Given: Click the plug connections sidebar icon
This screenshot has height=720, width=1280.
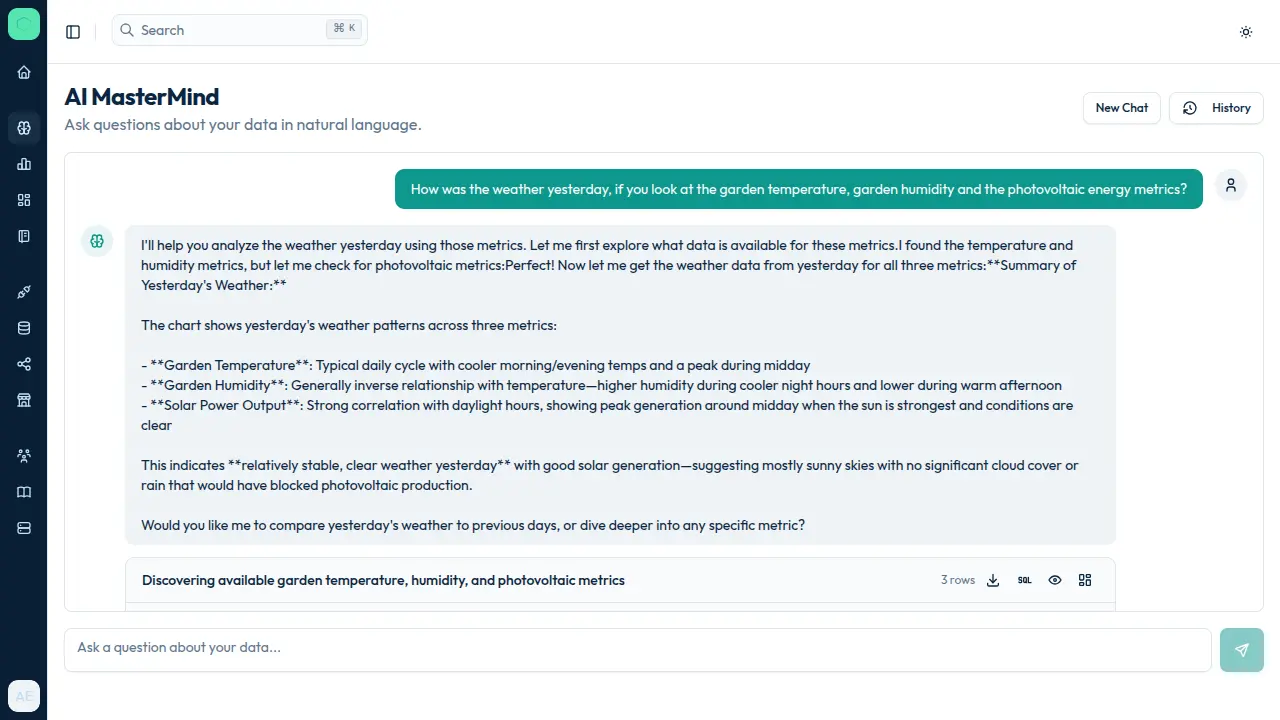Looking at the screenshot, I should point(24,292).
